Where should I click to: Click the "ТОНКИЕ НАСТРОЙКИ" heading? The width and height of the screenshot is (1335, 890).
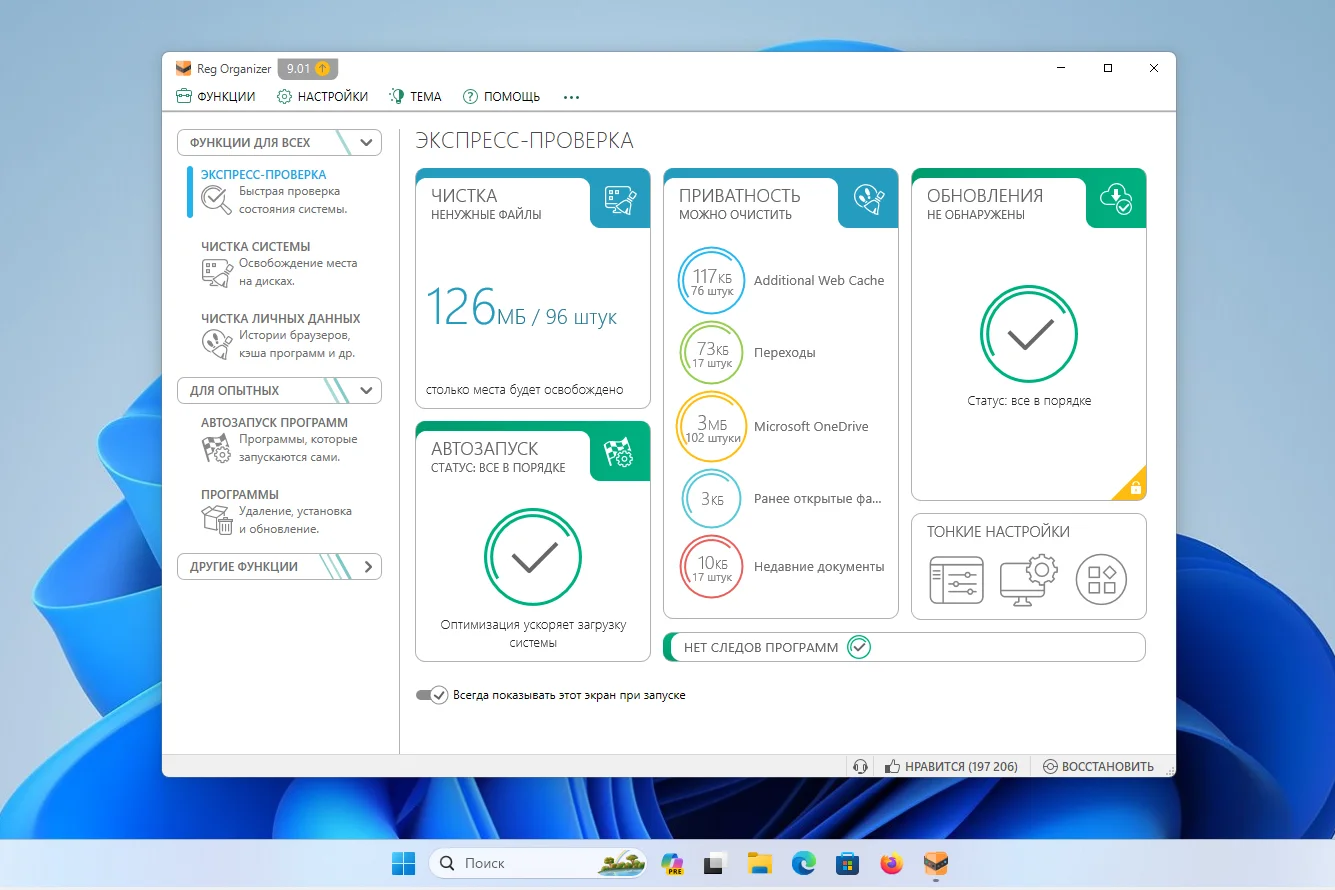click(x=998, y=532)
